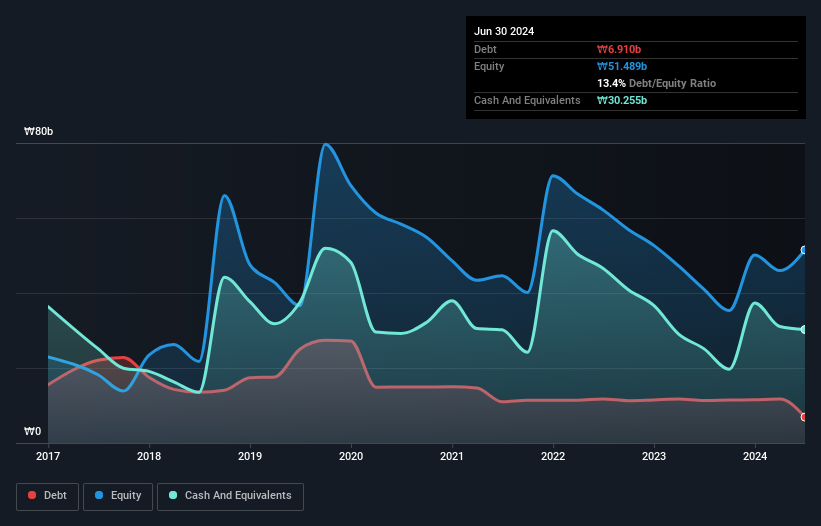821x526 pixels.
Task: Select the 2023 x-axis label
Action: click(654, 456)
